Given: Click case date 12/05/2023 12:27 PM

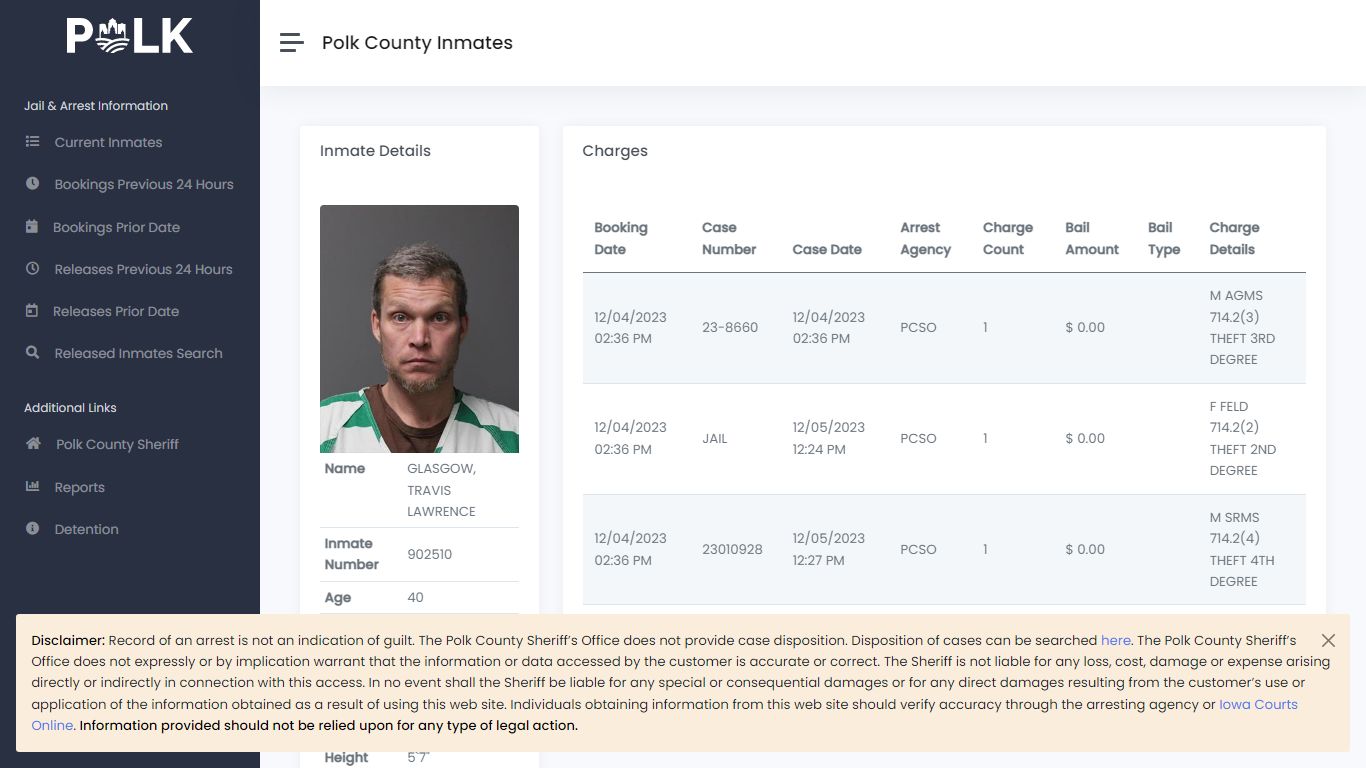Looking at the screenshot, I should [829, 549].
